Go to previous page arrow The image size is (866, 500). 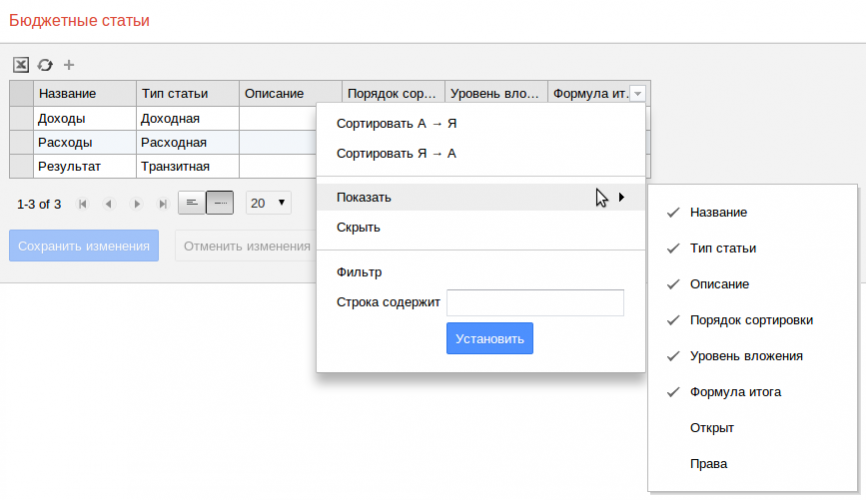[x=109, y=204]
